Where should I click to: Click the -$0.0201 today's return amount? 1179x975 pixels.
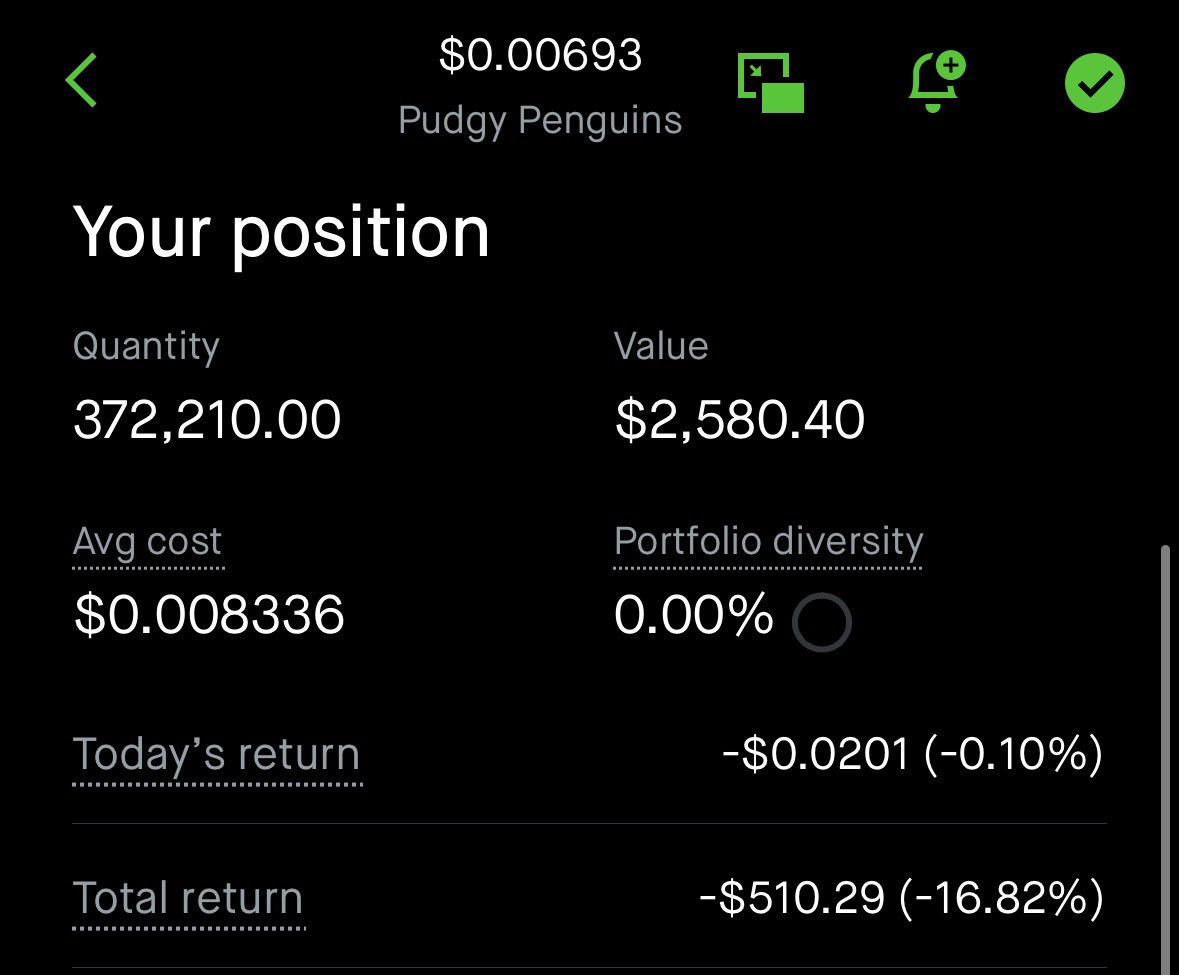(x=815, y=754)
